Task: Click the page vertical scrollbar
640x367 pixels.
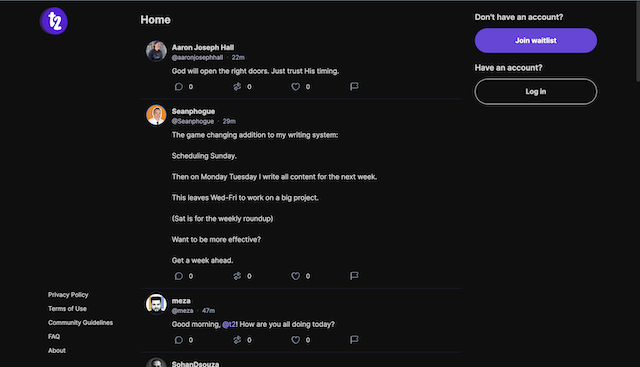Action: (x=638, y=41)
